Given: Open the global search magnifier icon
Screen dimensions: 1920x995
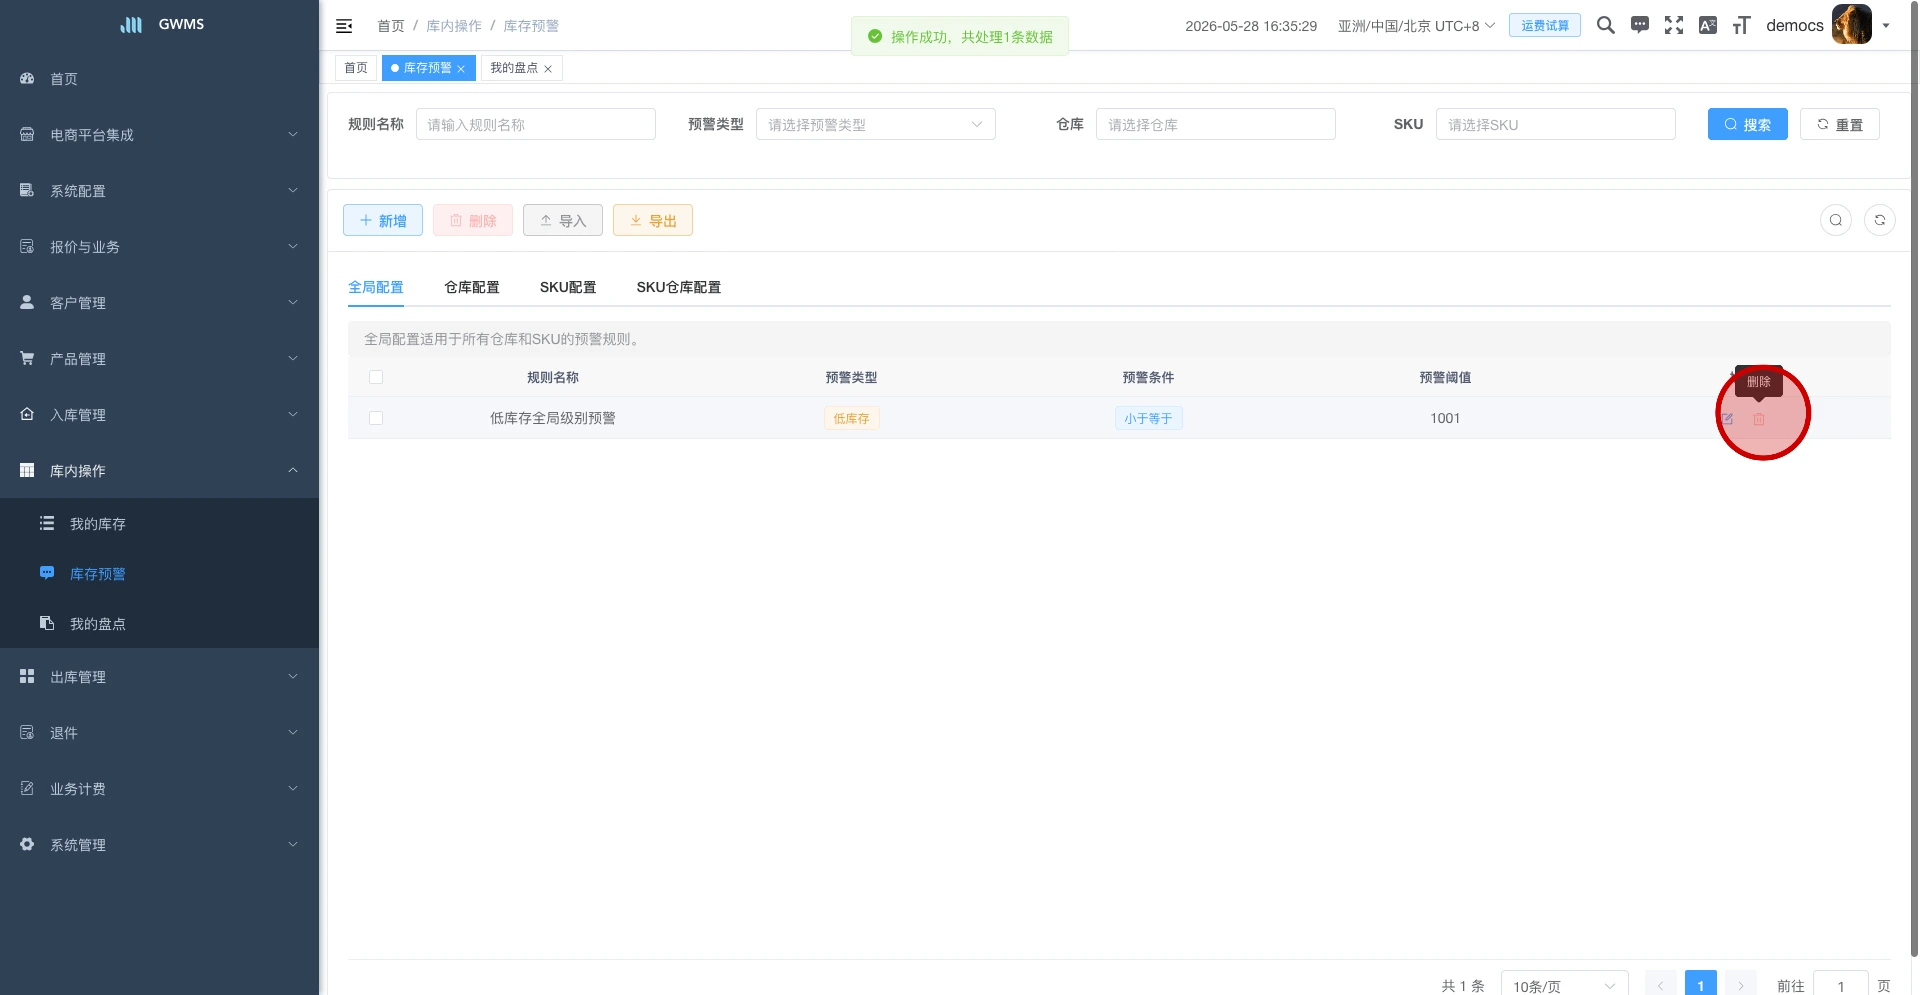Looking at the screenshot, I should coord(1606,25).
